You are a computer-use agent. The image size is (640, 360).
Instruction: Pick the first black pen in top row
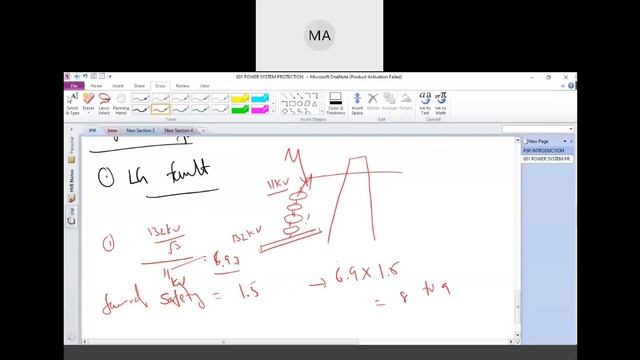[140, 98]
